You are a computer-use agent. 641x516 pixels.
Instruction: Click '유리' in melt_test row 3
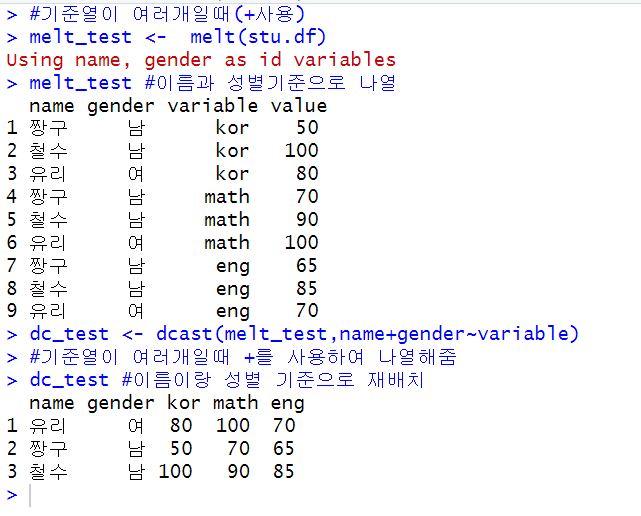[x=47, y=174]
